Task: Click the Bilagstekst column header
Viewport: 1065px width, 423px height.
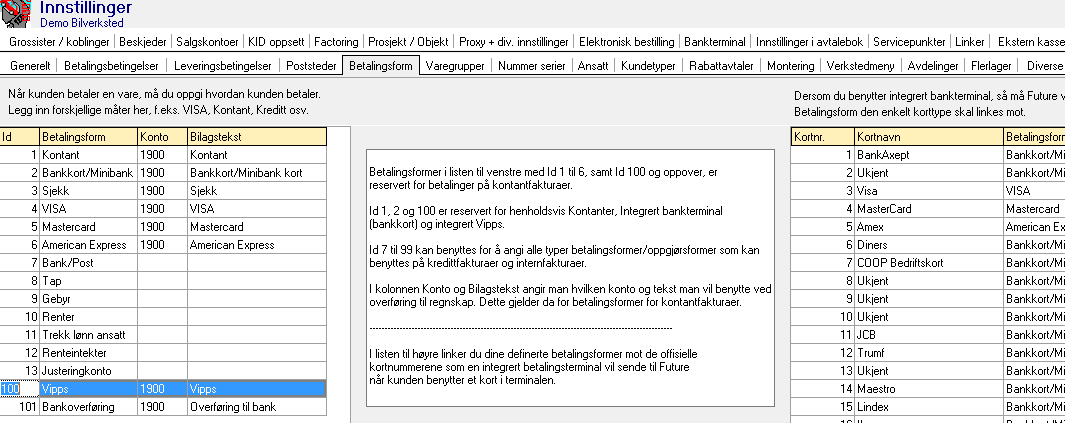Action: pyautogui.click(x=257, y=137)
